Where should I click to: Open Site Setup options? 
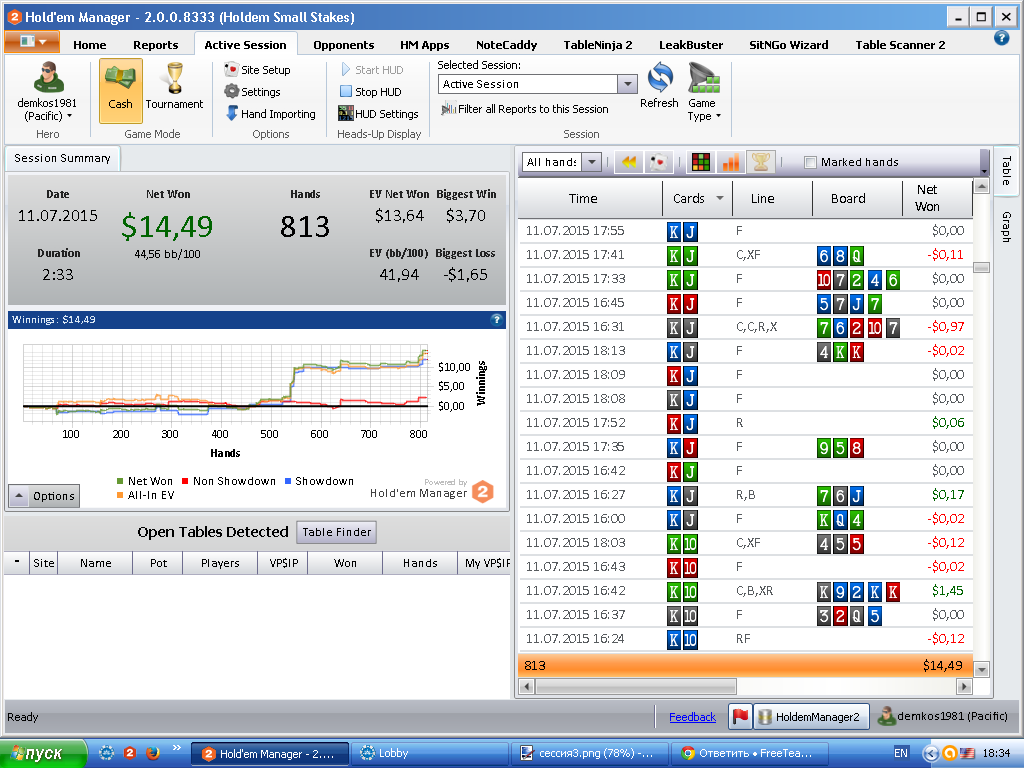click(257, 70)
